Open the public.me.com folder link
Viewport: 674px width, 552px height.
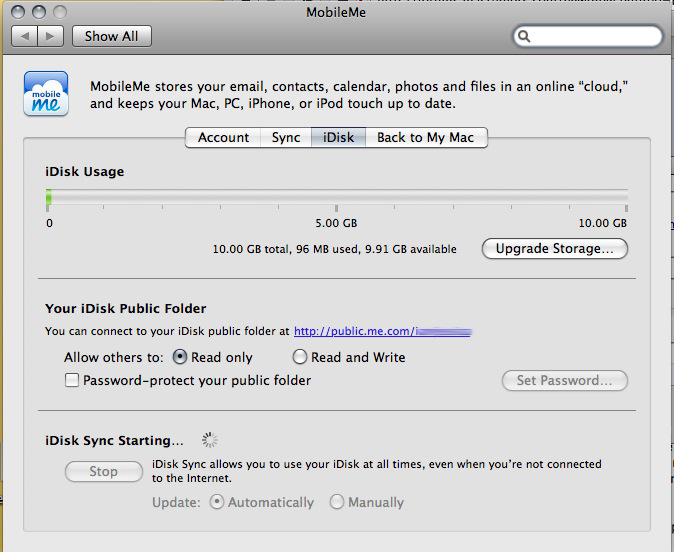tap(383, 331)
